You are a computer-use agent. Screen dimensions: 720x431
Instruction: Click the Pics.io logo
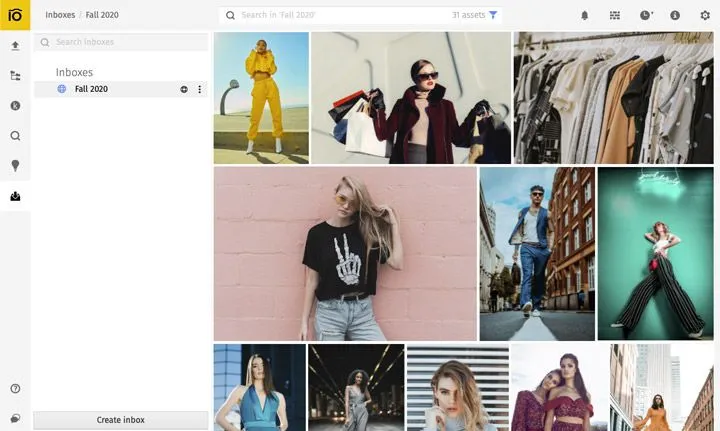pyautogui.click(x=15, y=15)
